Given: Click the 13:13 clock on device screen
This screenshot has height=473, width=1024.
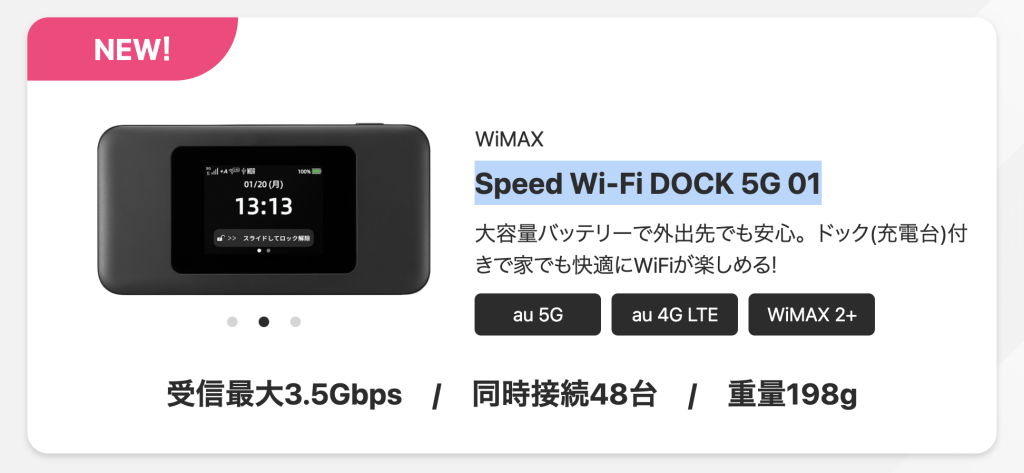Looking at the screenshot, I should (x=264, y=207).
